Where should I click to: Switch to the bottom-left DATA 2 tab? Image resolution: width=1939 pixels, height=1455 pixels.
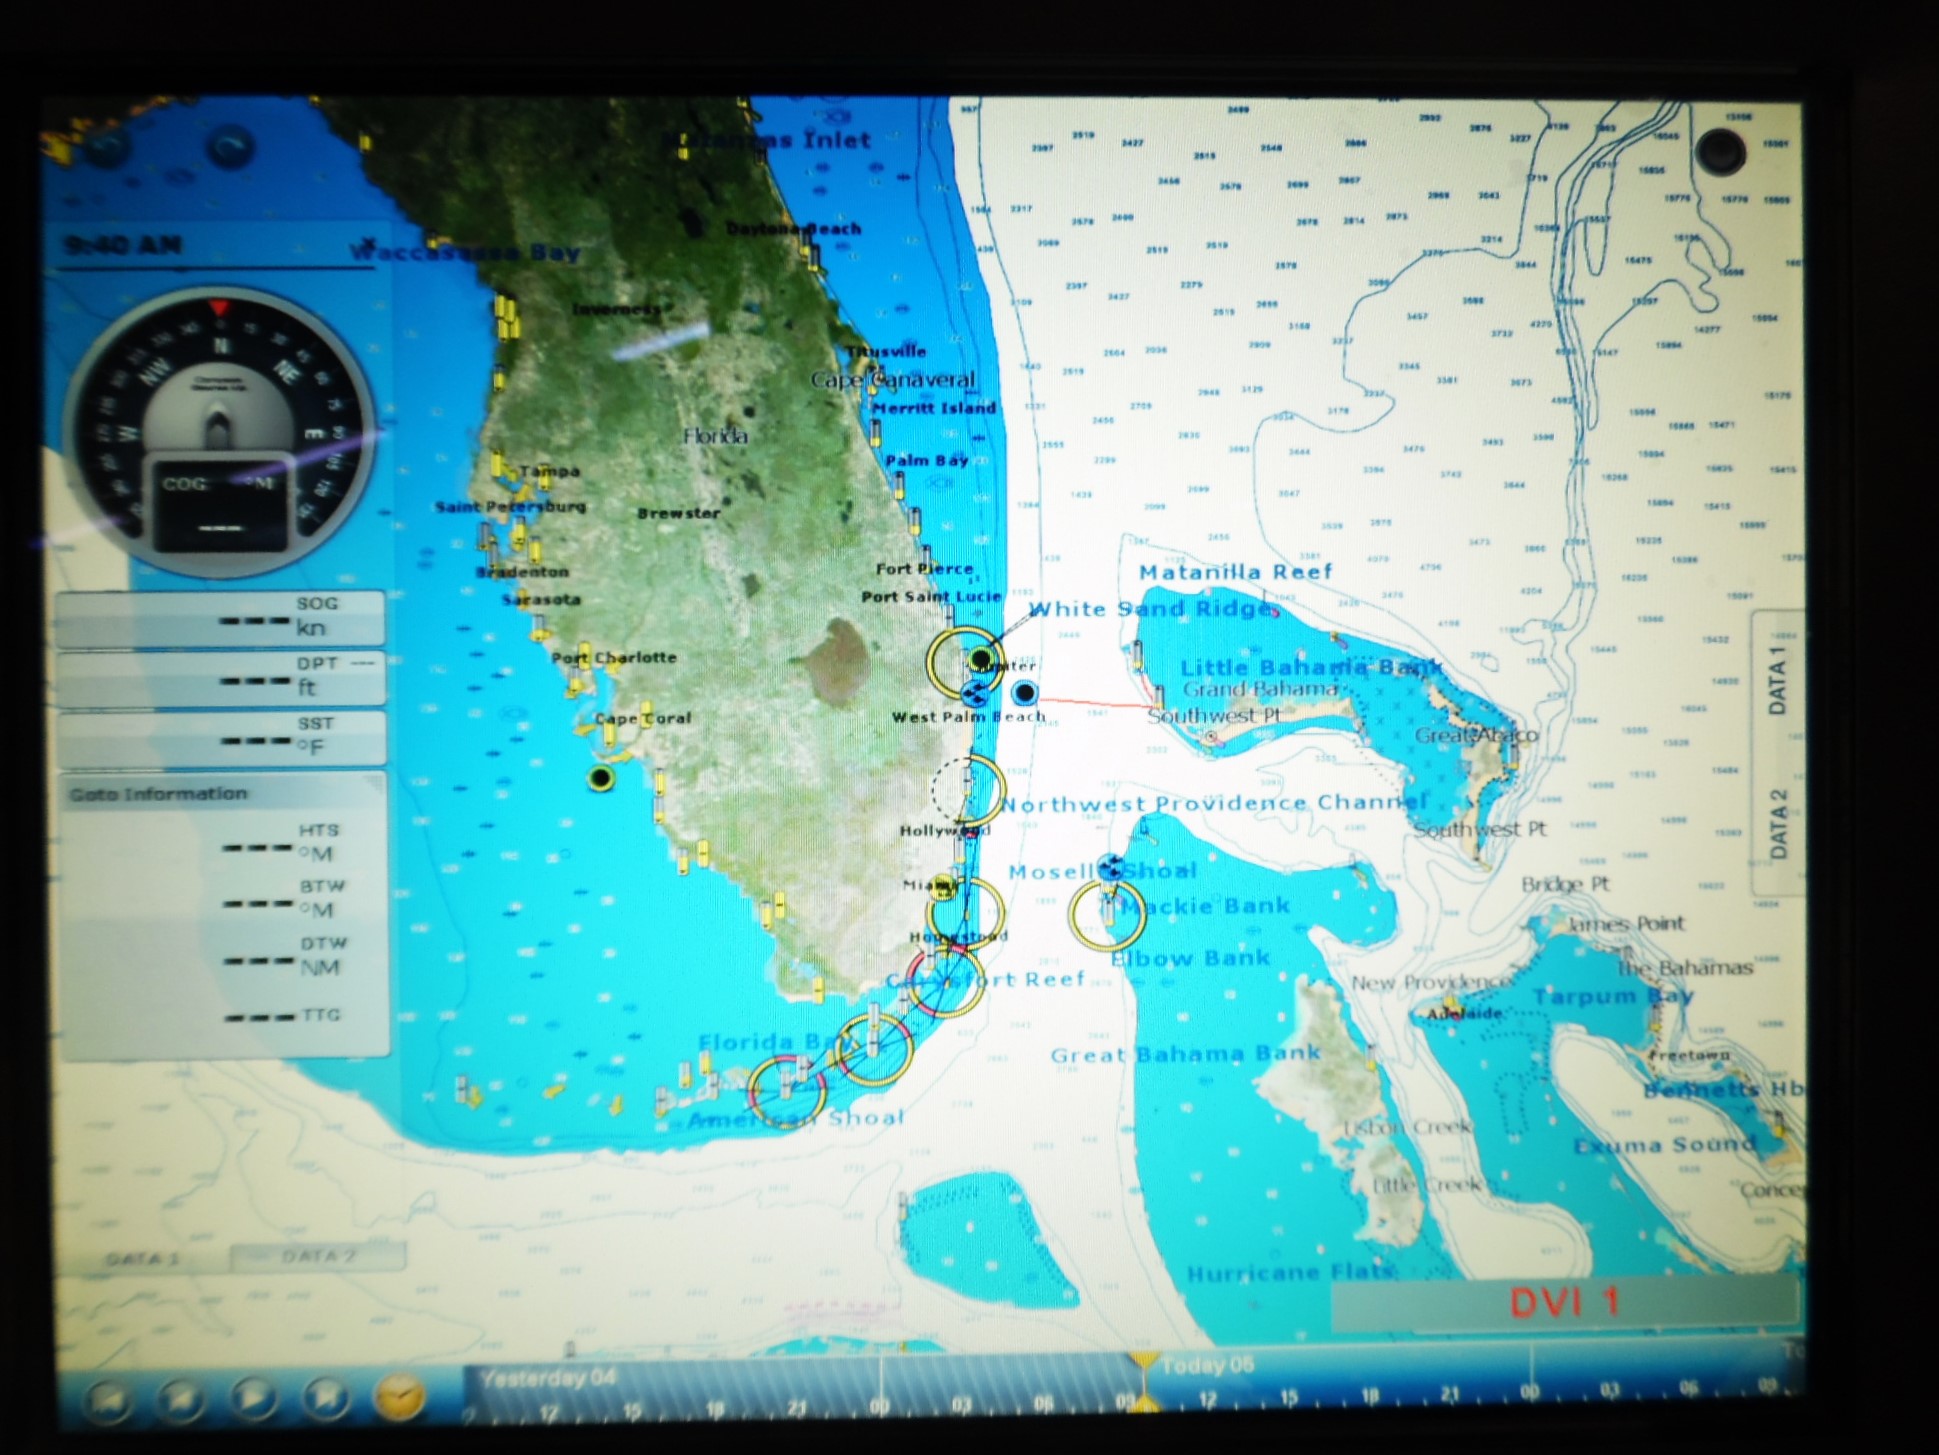318,1257
